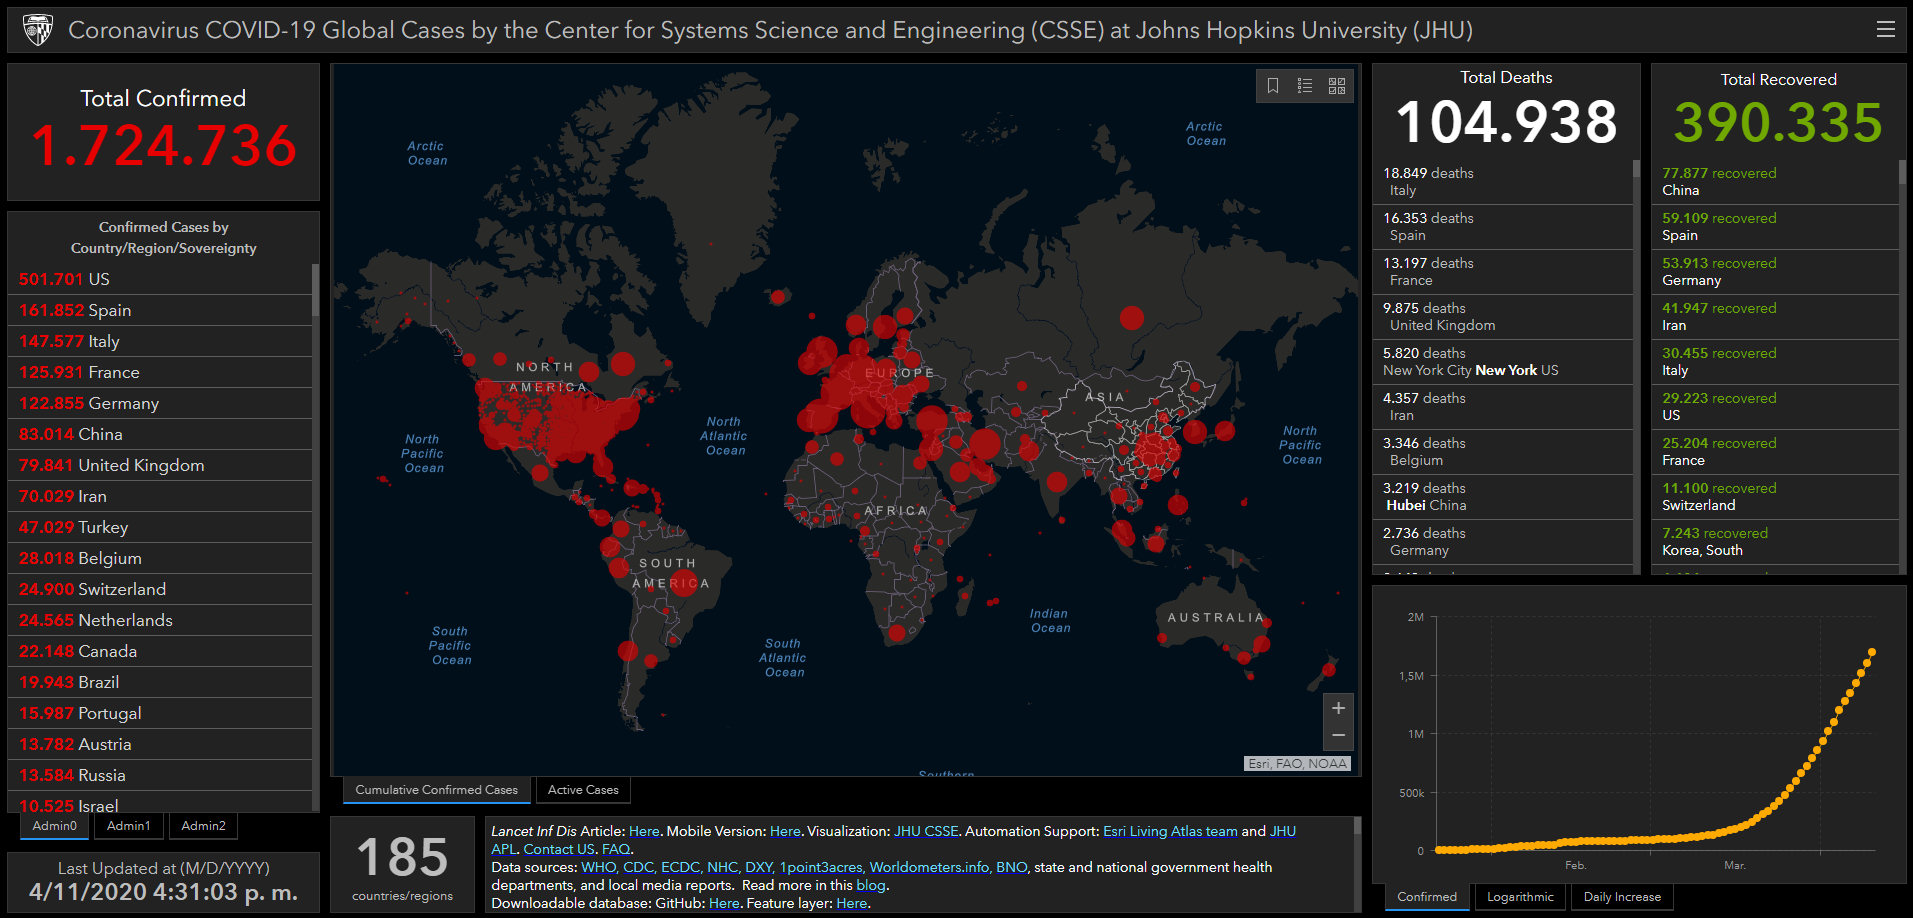
Task: Open the FAQ link
Action: tap(615, 849)
